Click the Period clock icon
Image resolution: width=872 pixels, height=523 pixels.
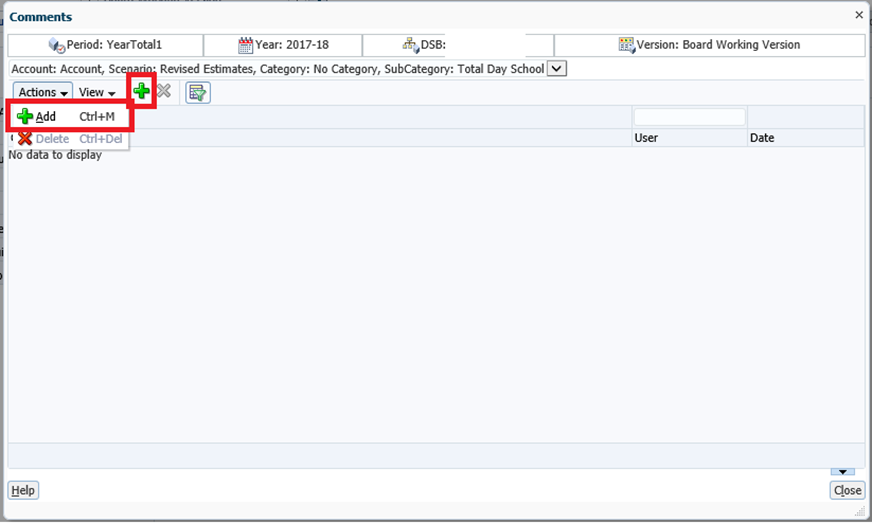[56, 45]
